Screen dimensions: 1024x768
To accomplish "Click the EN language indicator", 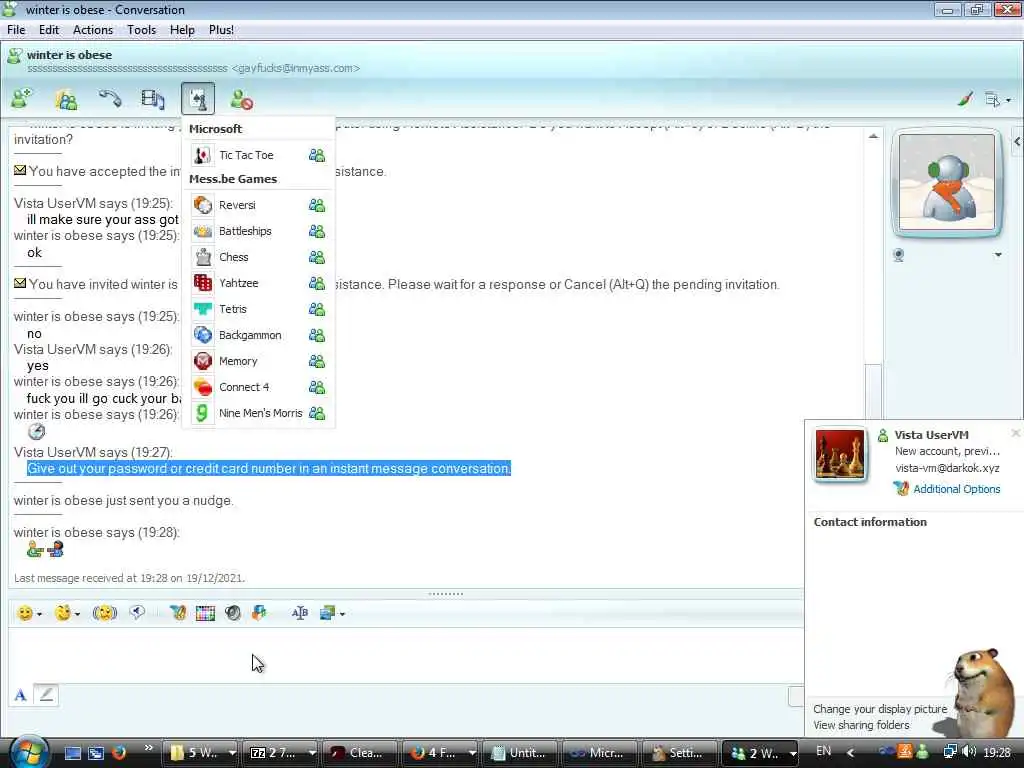I will [x=824, y=751].
